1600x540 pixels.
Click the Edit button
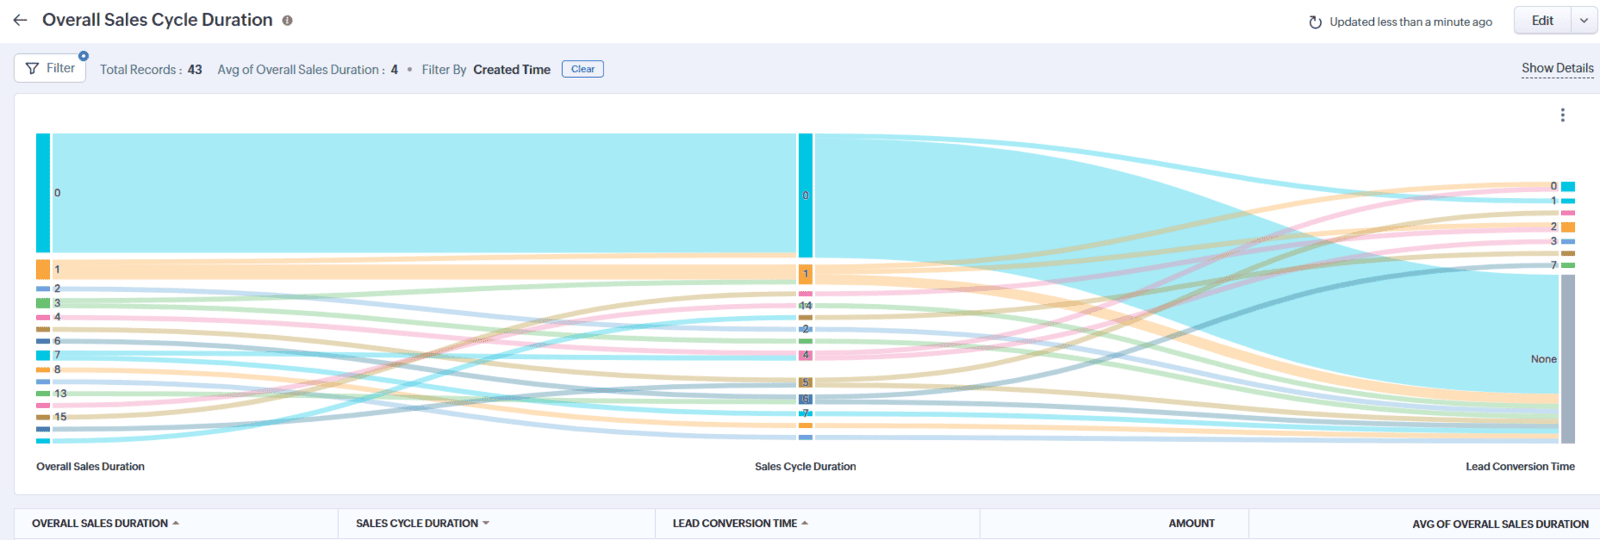click(x=1542, y=20)
